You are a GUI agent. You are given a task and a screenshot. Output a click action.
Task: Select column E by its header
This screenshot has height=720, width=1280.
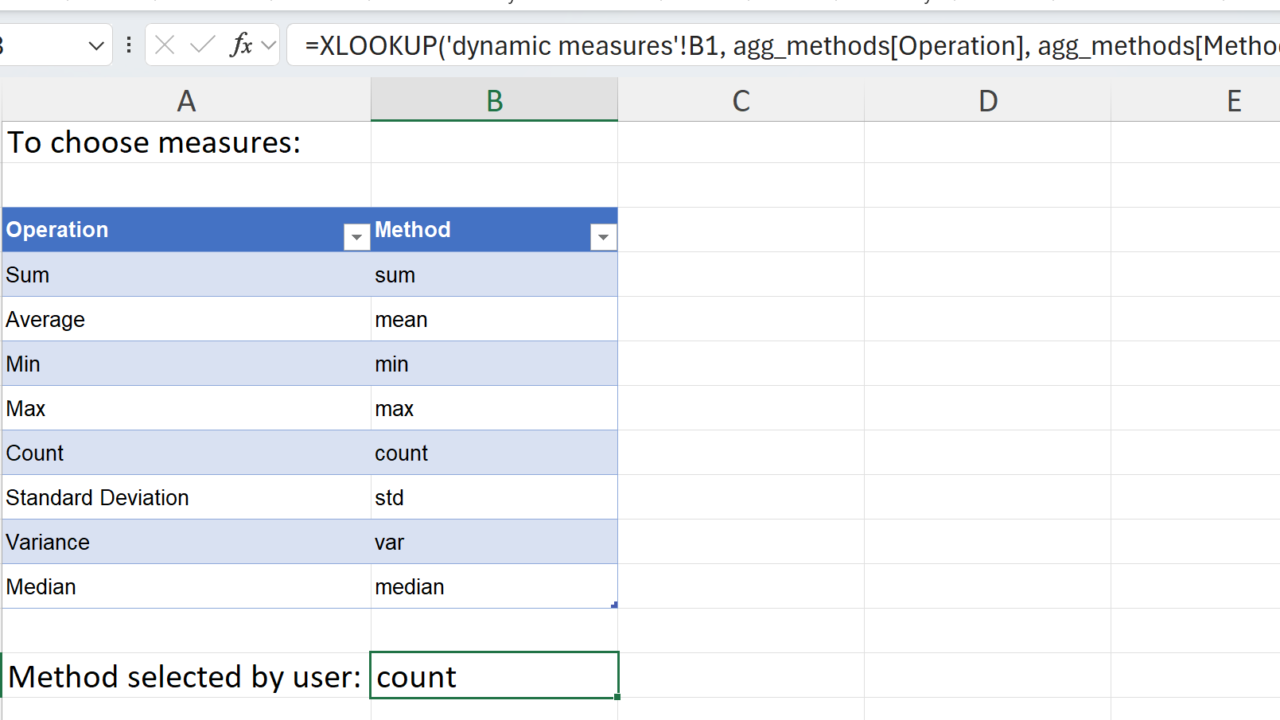coord(1233,100)
